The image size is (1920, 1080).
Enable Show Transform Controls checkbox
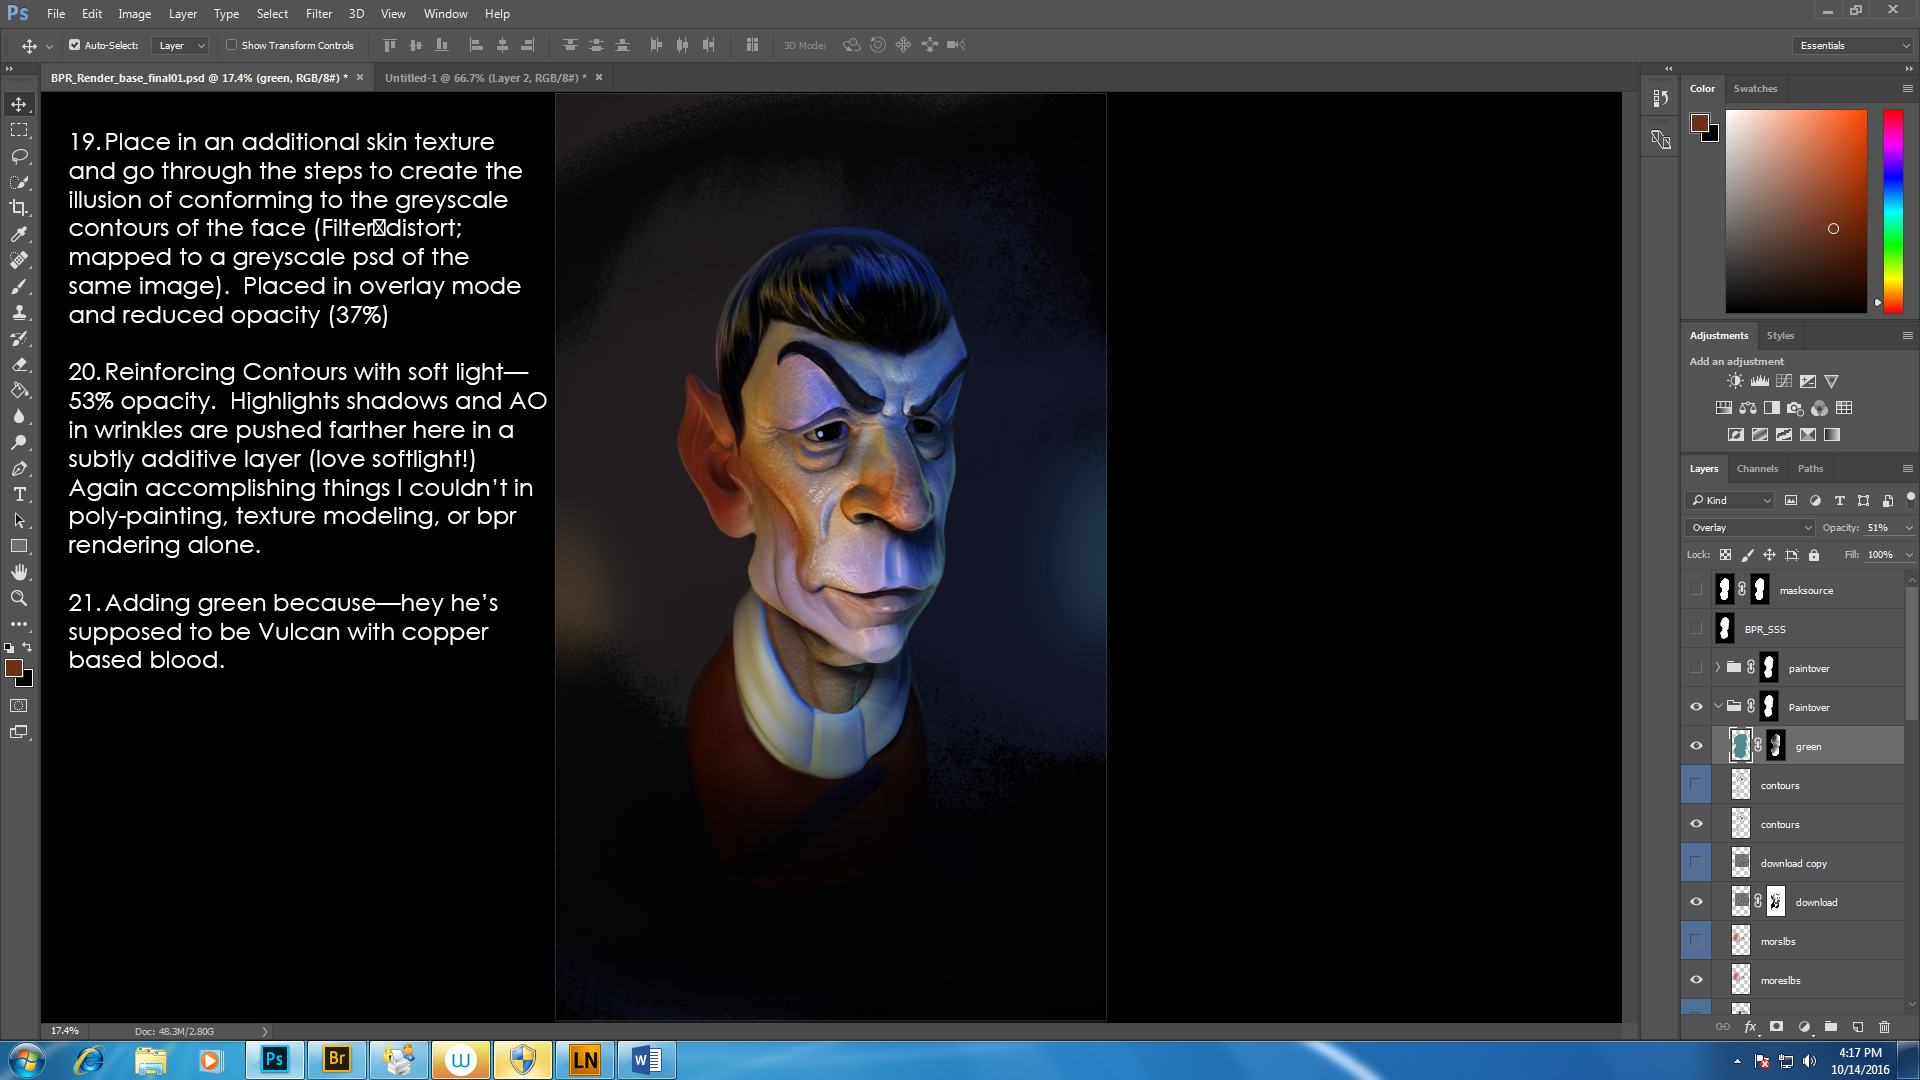[232, 45]
